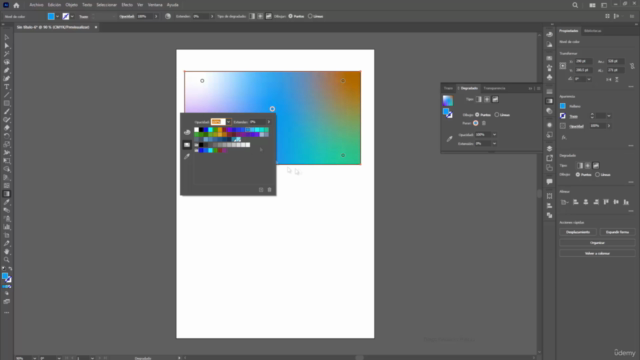Select the Selection tool arrow
This screenshot has width=640, height=360.
(x=7, y=37)
